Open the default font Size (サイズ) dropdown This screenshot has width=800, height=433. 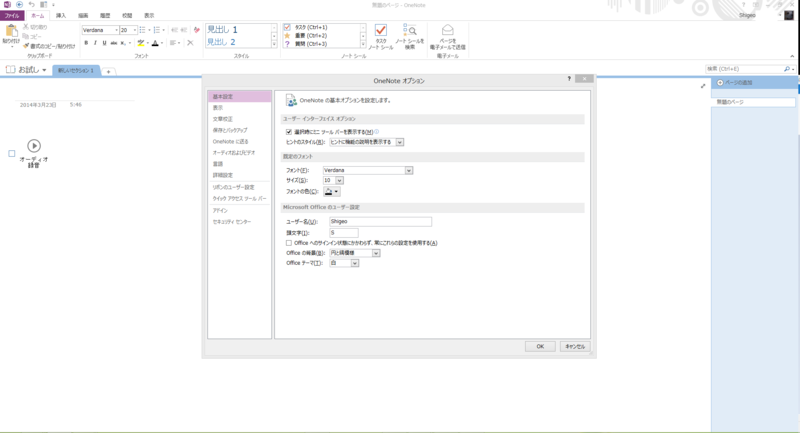[339, 181]
